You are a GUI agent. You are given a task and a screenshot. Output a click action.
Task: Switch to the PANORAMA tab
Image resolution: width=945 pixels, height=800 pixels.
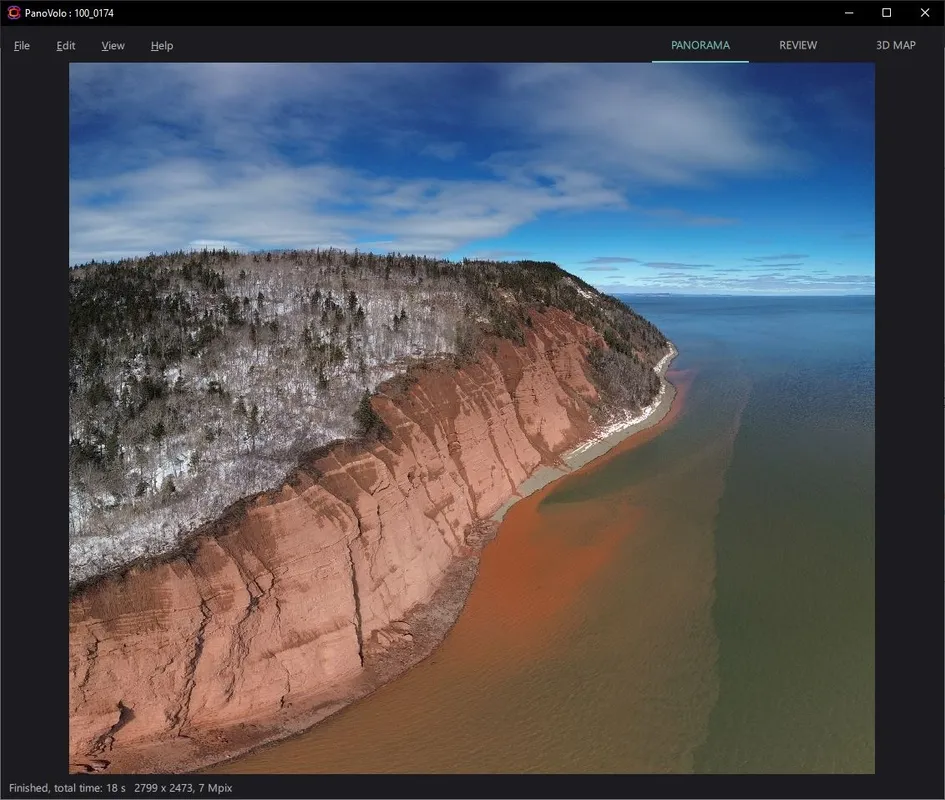point(700,45)
